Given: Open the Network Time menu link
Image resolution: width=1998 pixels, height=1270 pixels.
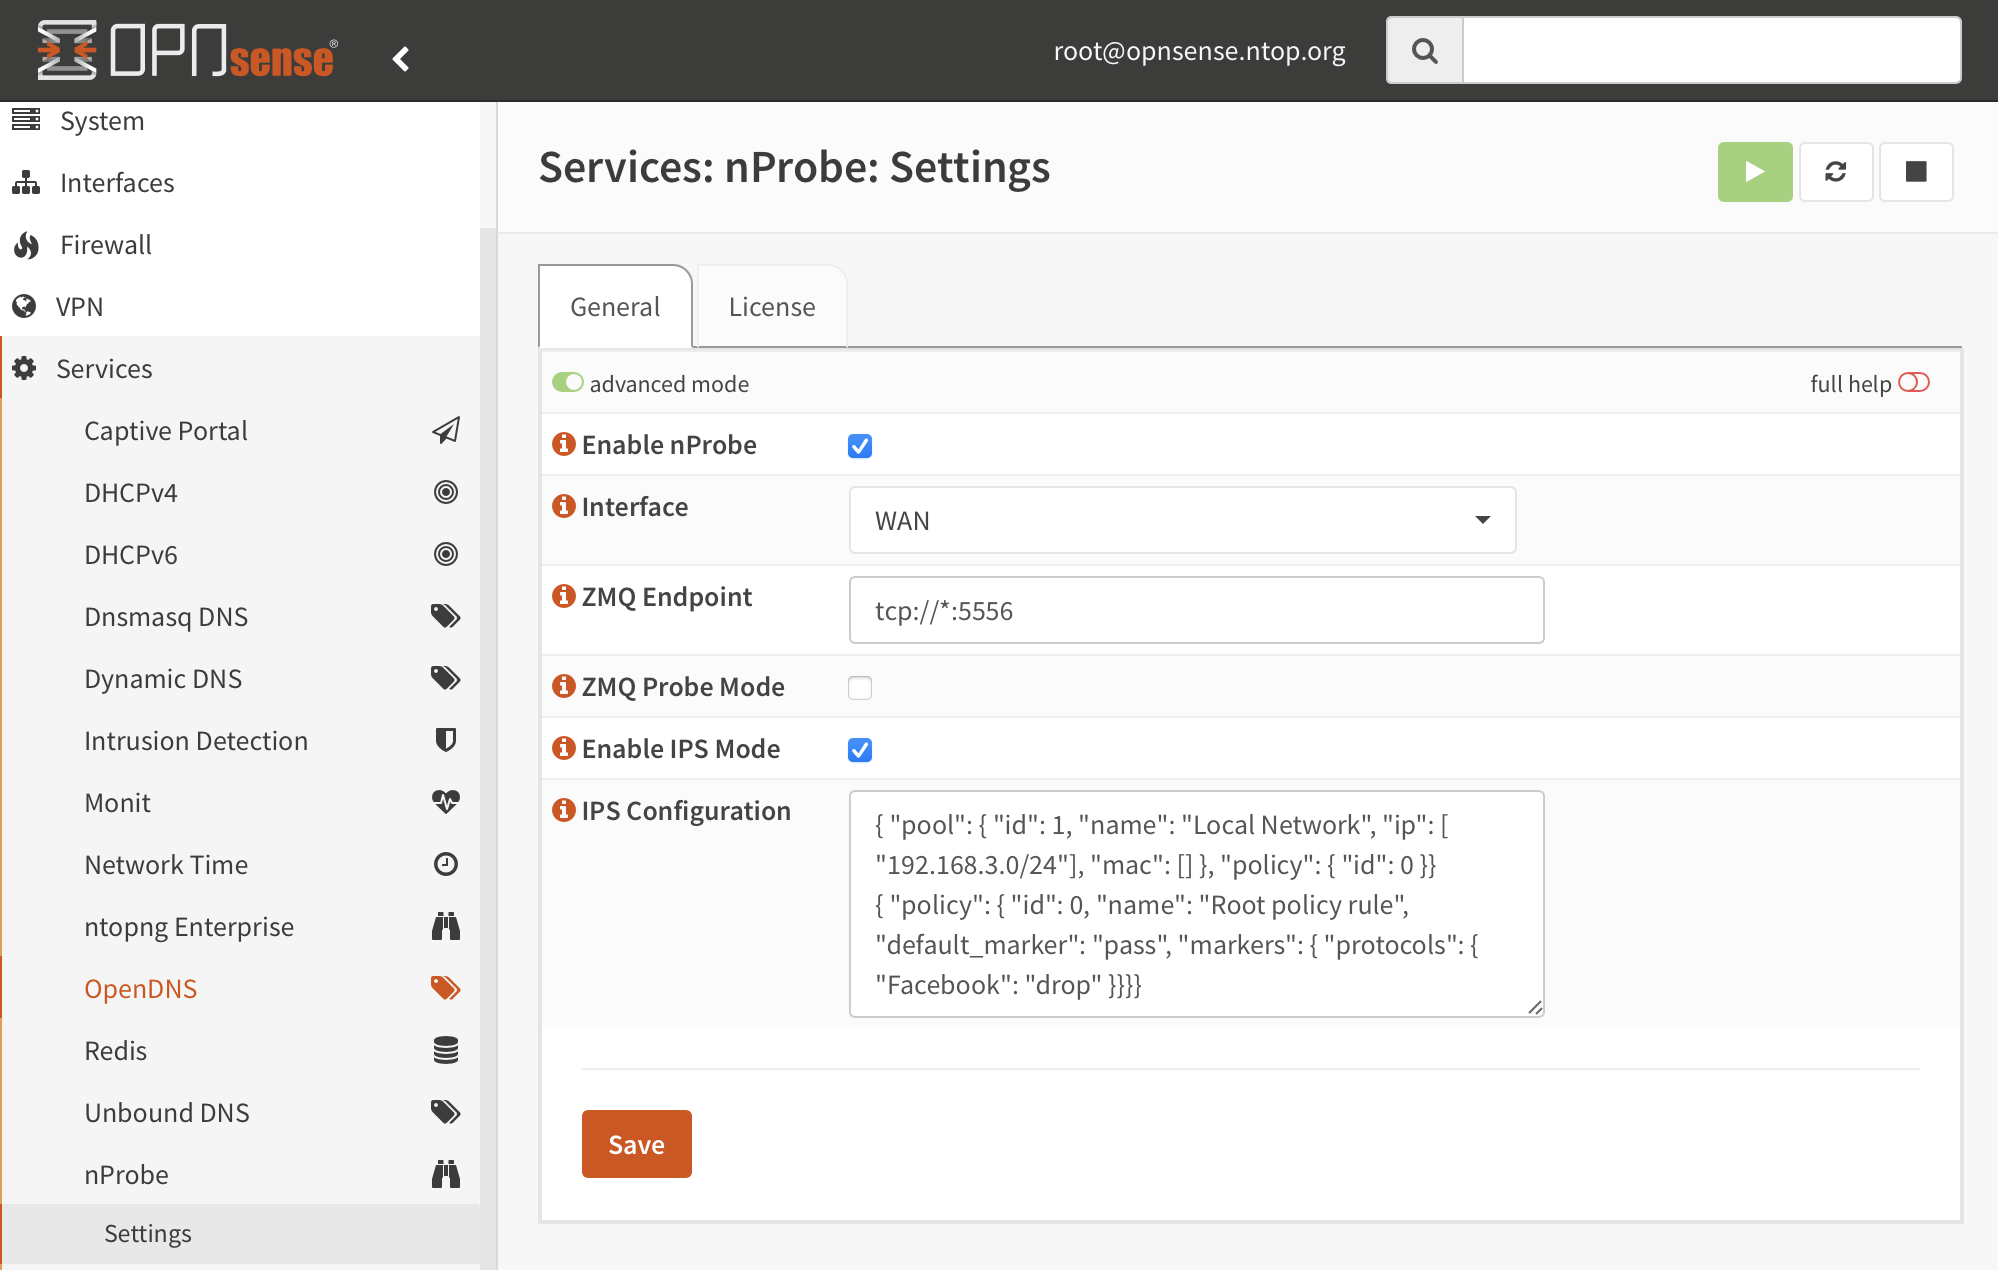Looking at the screenshot, I should click(x=166, y=865).
